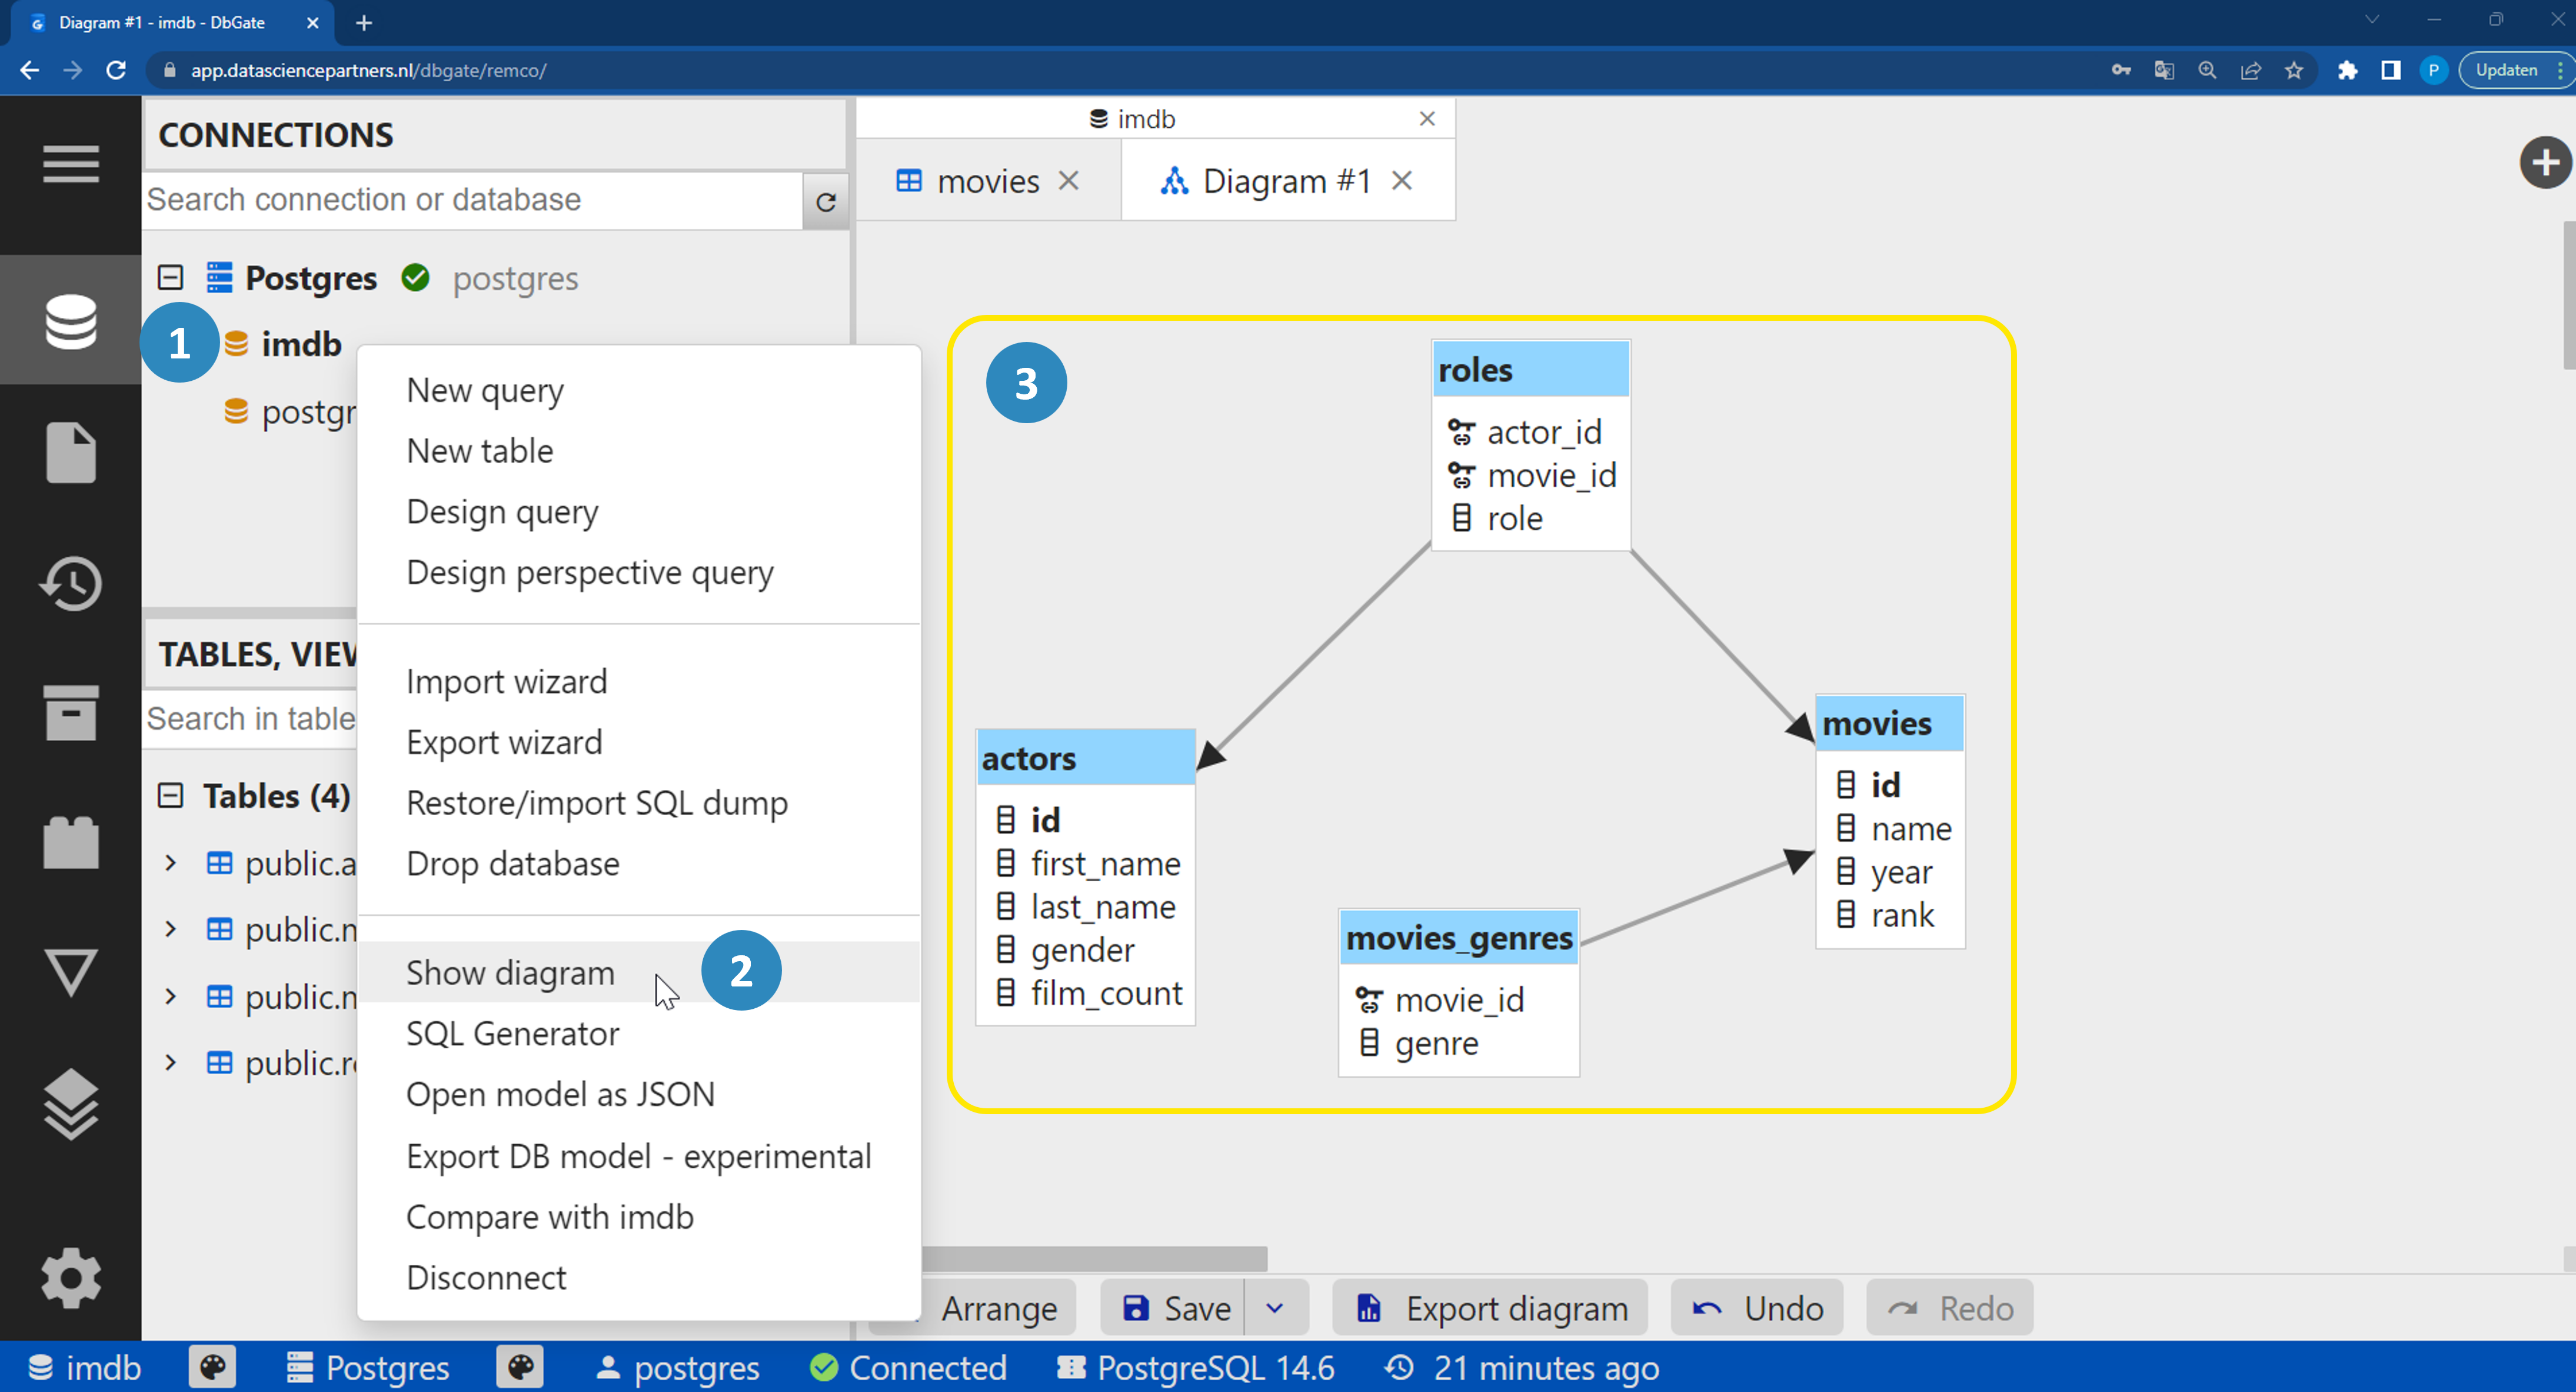Click the refresh connections icon
Screen dimensions: 2576x1392
pos(825,202)
